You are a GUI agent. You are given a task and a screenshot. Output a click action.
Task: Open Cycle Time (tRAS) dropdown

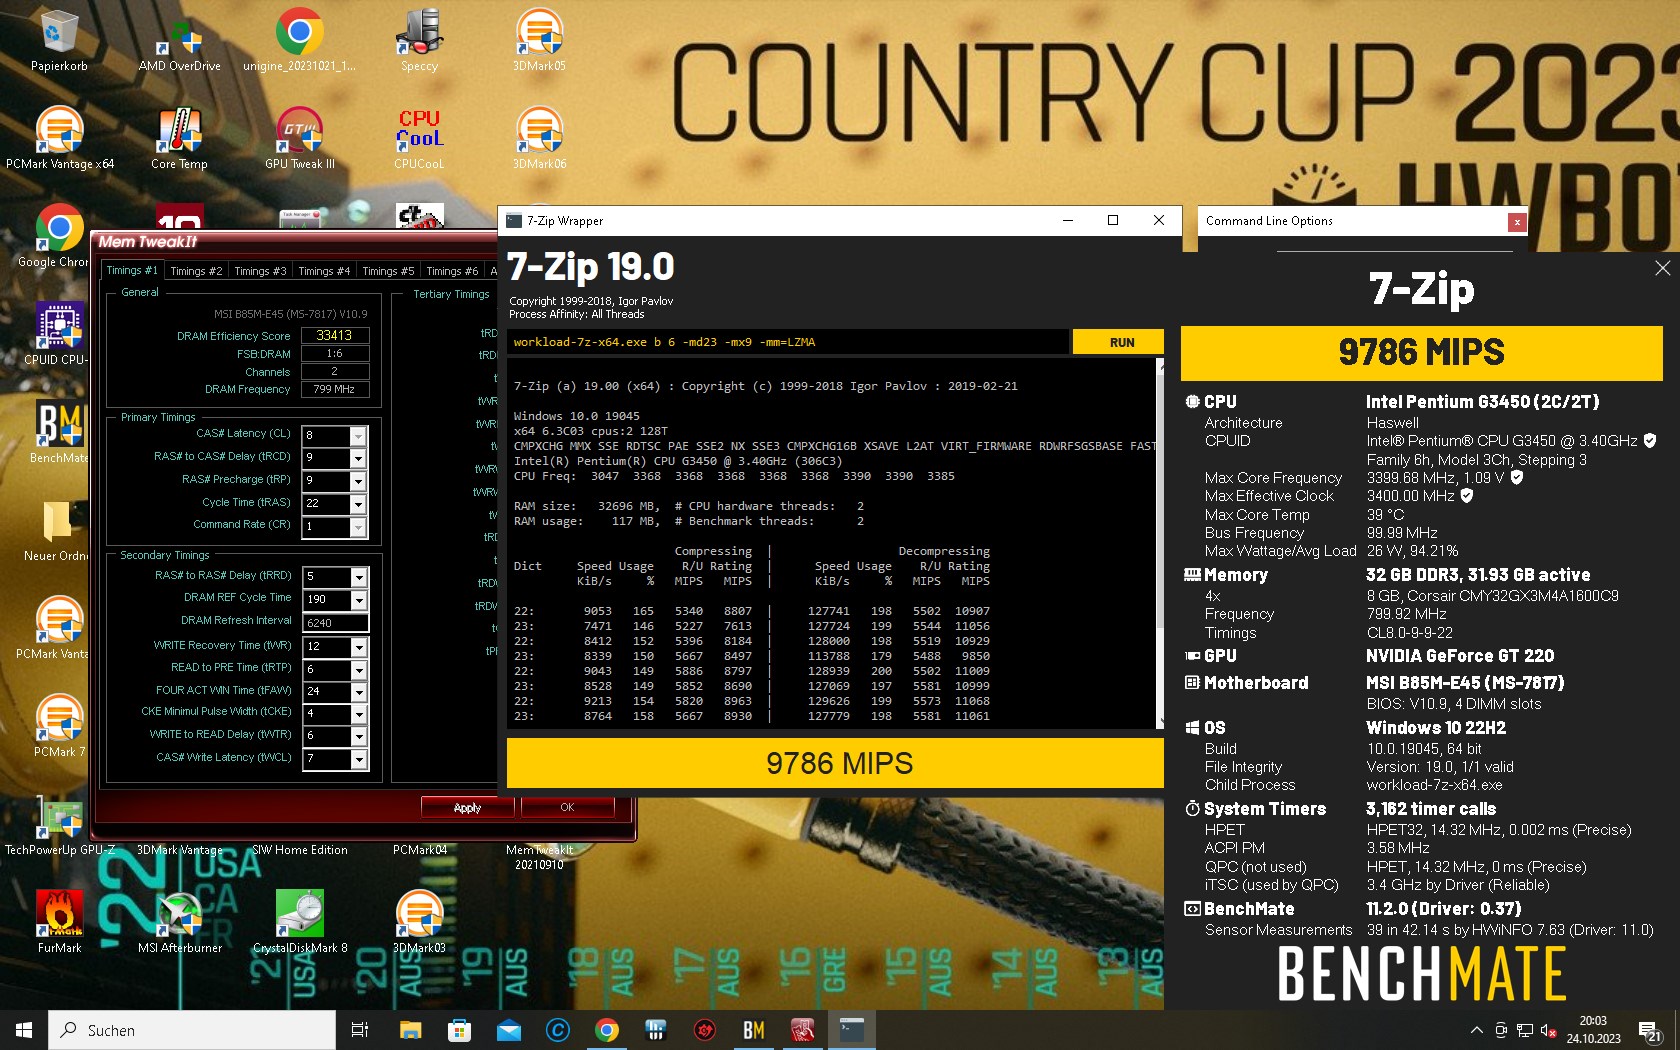358,504
